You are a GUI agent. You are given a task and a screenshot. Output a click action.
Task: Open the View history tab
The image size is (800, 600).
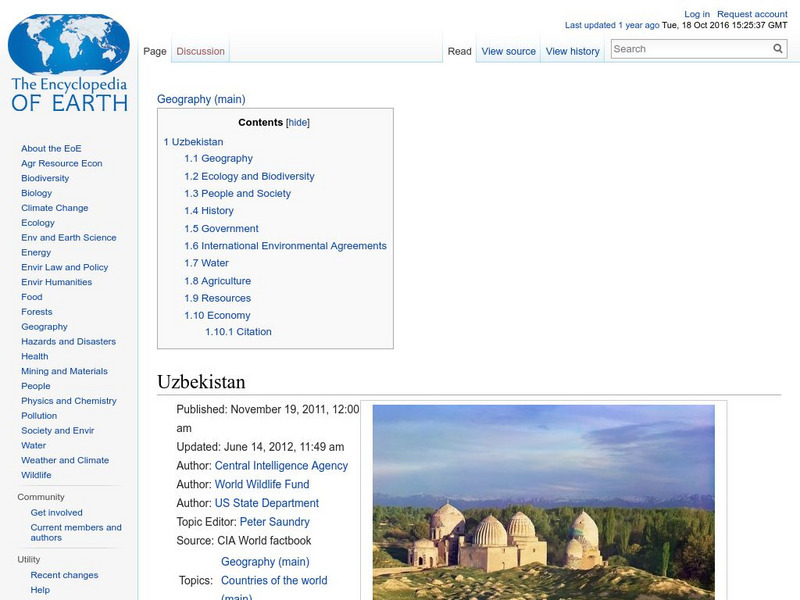coord(573,50)
